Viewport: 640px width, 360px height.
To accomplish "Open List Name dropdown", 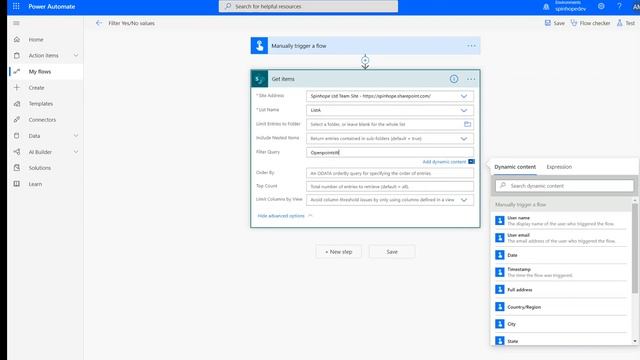I will (464, 110).
